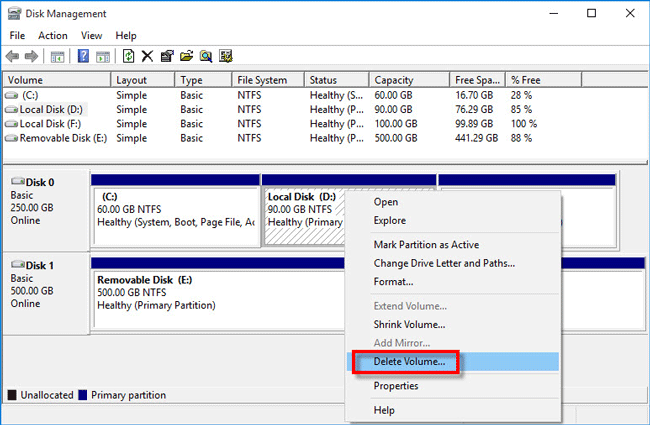Choose Help at bottom of context menu
650x425 pixels.
tap(453, 410)
